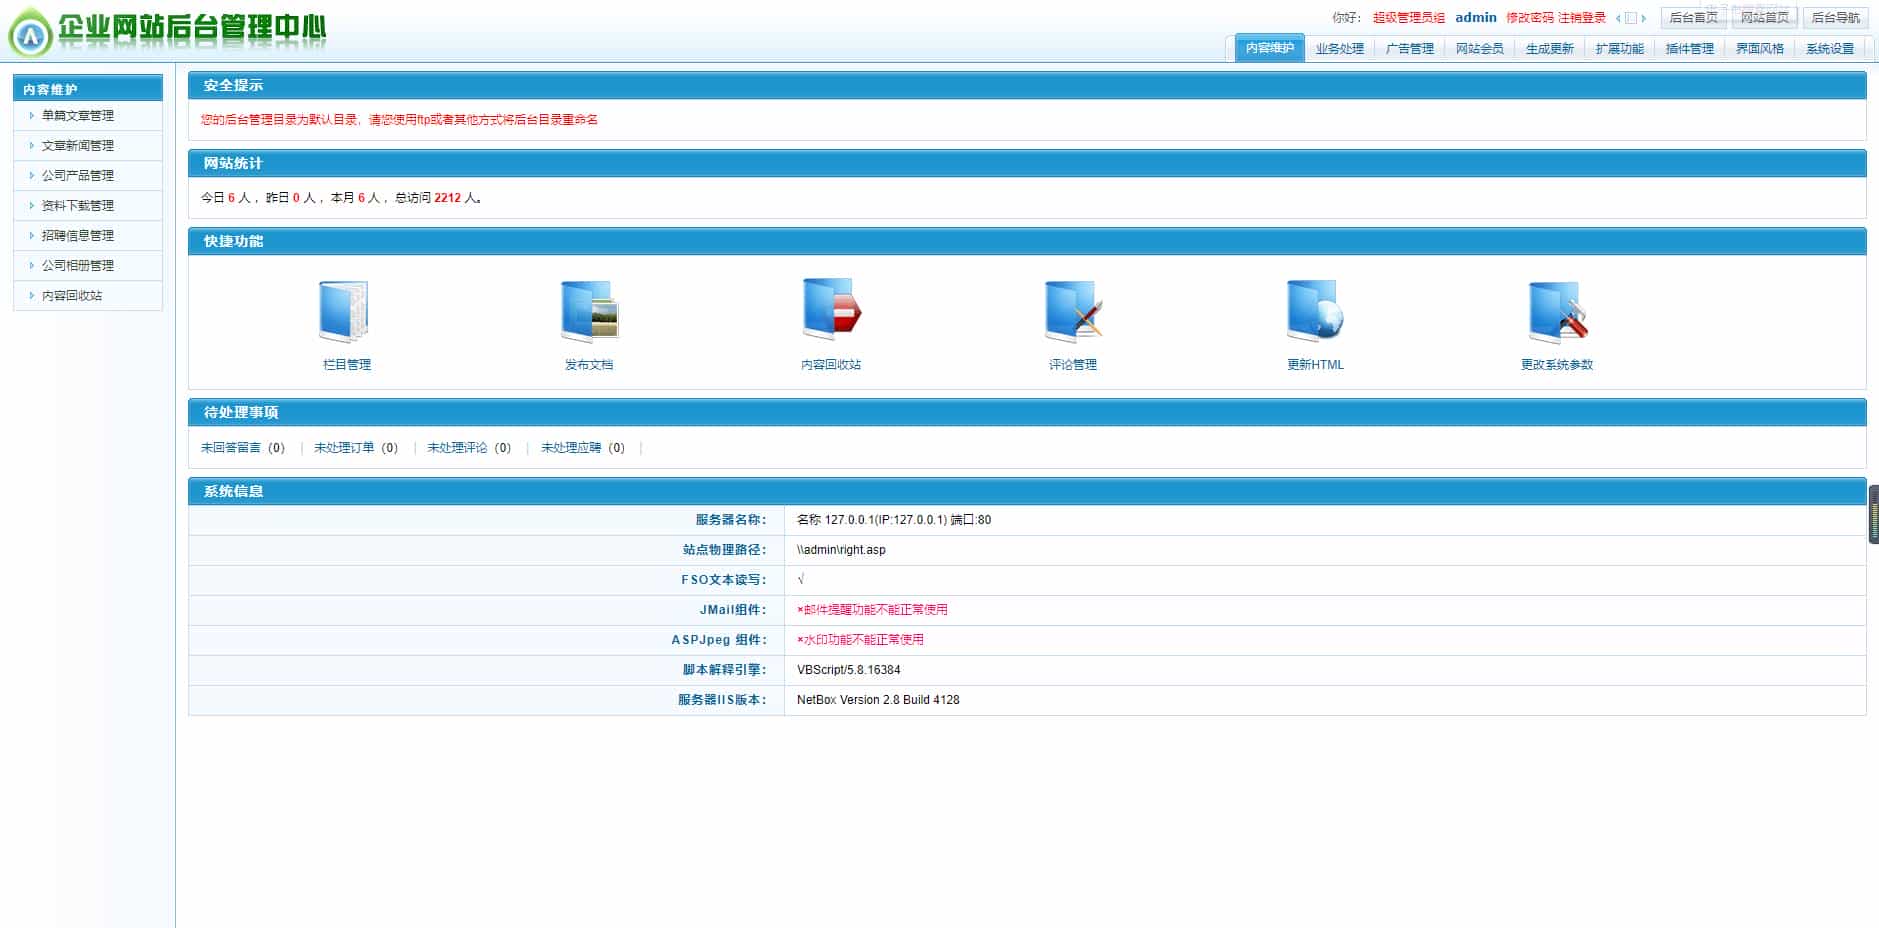The image size is (1879, 928).
Task: Open the 未处理应聘 (0) pending link
Action: [x=583, y=448]
